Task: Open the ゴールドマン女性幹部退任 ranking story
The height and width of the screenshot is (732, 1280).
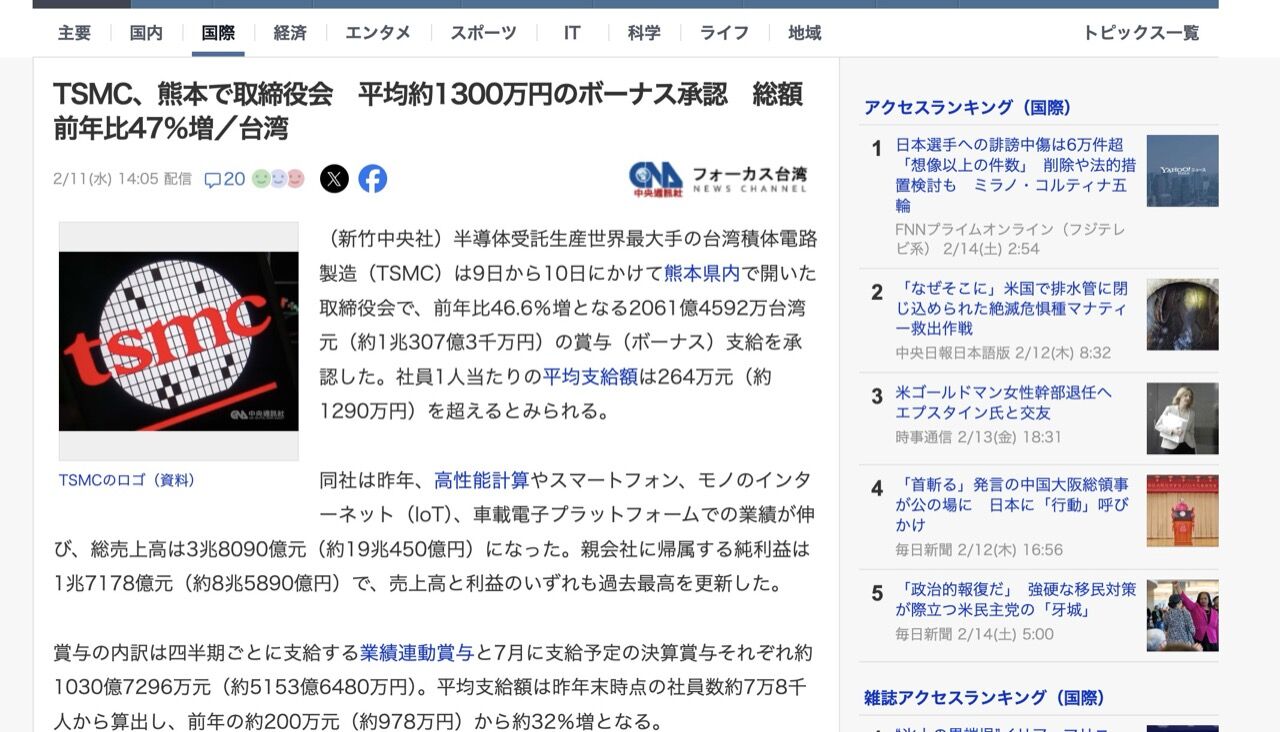Action: (1004, 402)
